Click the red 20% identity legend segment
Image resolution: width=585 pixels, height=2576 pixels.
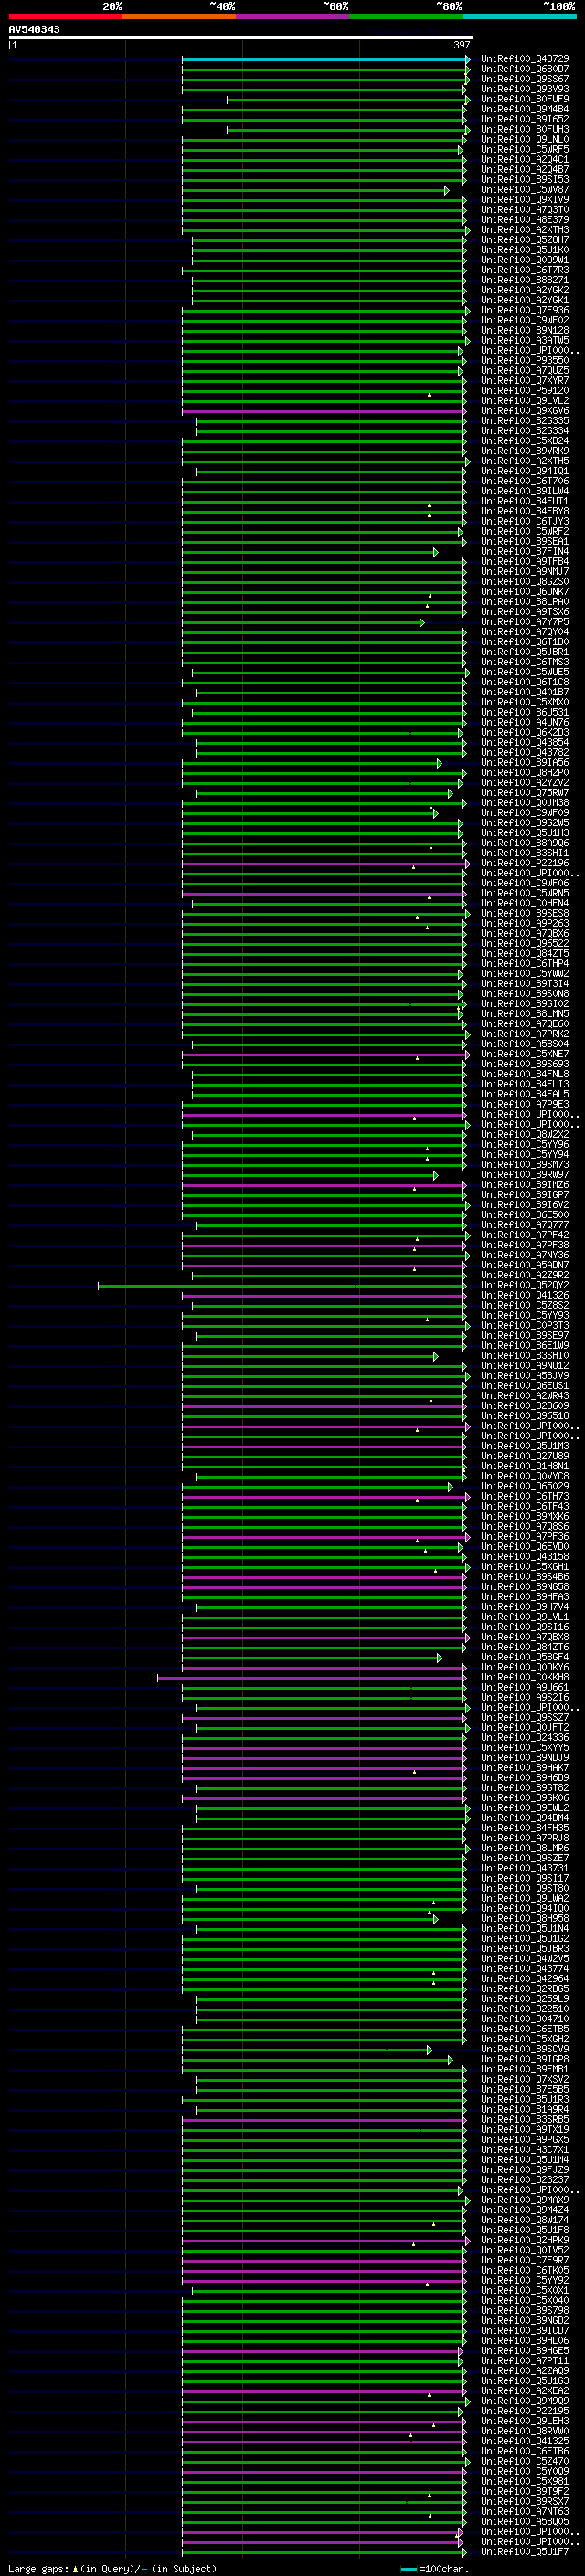coord(65,16)
